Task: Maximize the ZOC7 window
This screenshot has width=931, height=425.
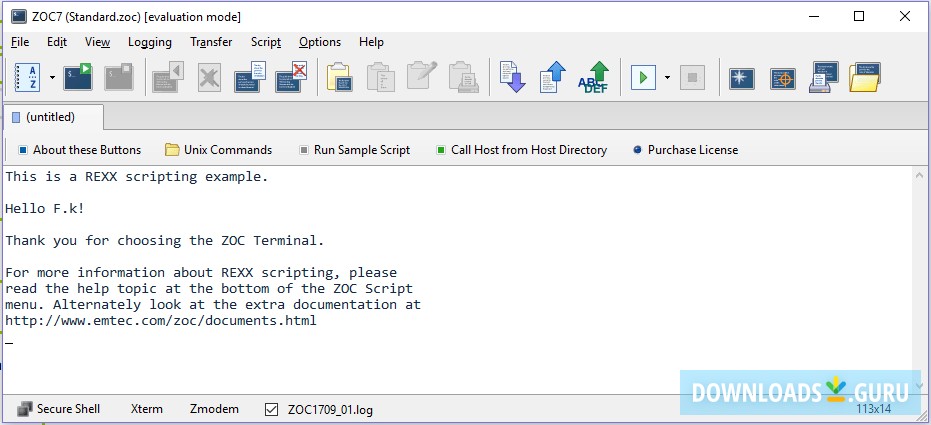Action: (859, 17)
